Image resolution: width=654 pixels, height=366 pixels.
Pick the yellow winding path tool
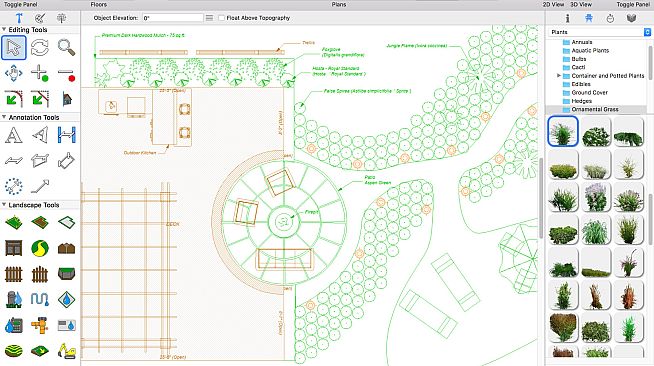[x=40, y=248]
